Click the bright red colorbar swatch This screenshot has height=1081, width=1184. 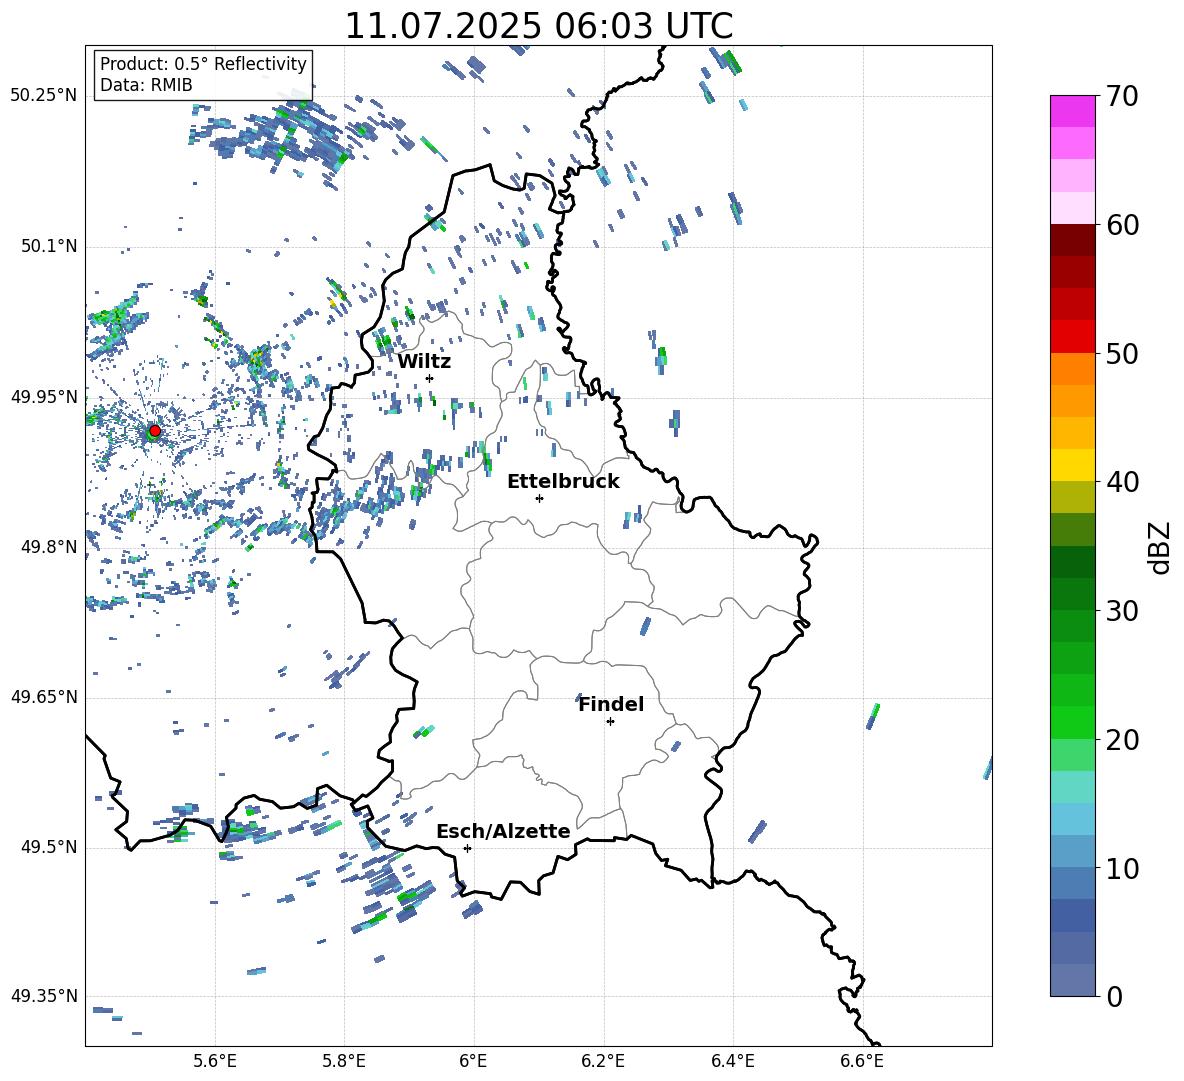coord(1072,337)
